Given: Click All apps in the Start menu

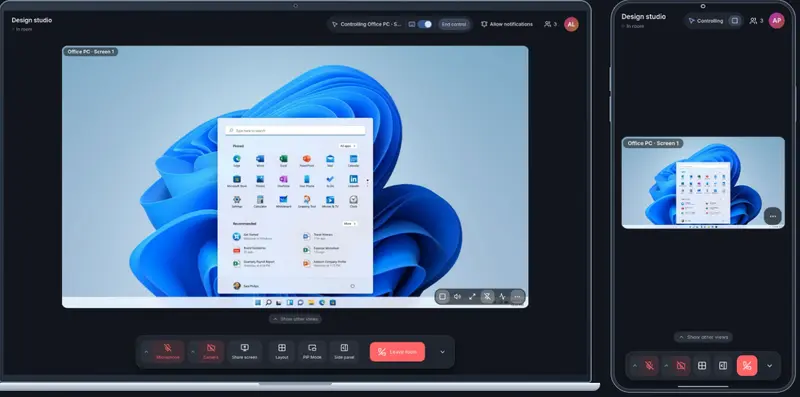Looking at the screenshot, I should (x=348, y=146).
